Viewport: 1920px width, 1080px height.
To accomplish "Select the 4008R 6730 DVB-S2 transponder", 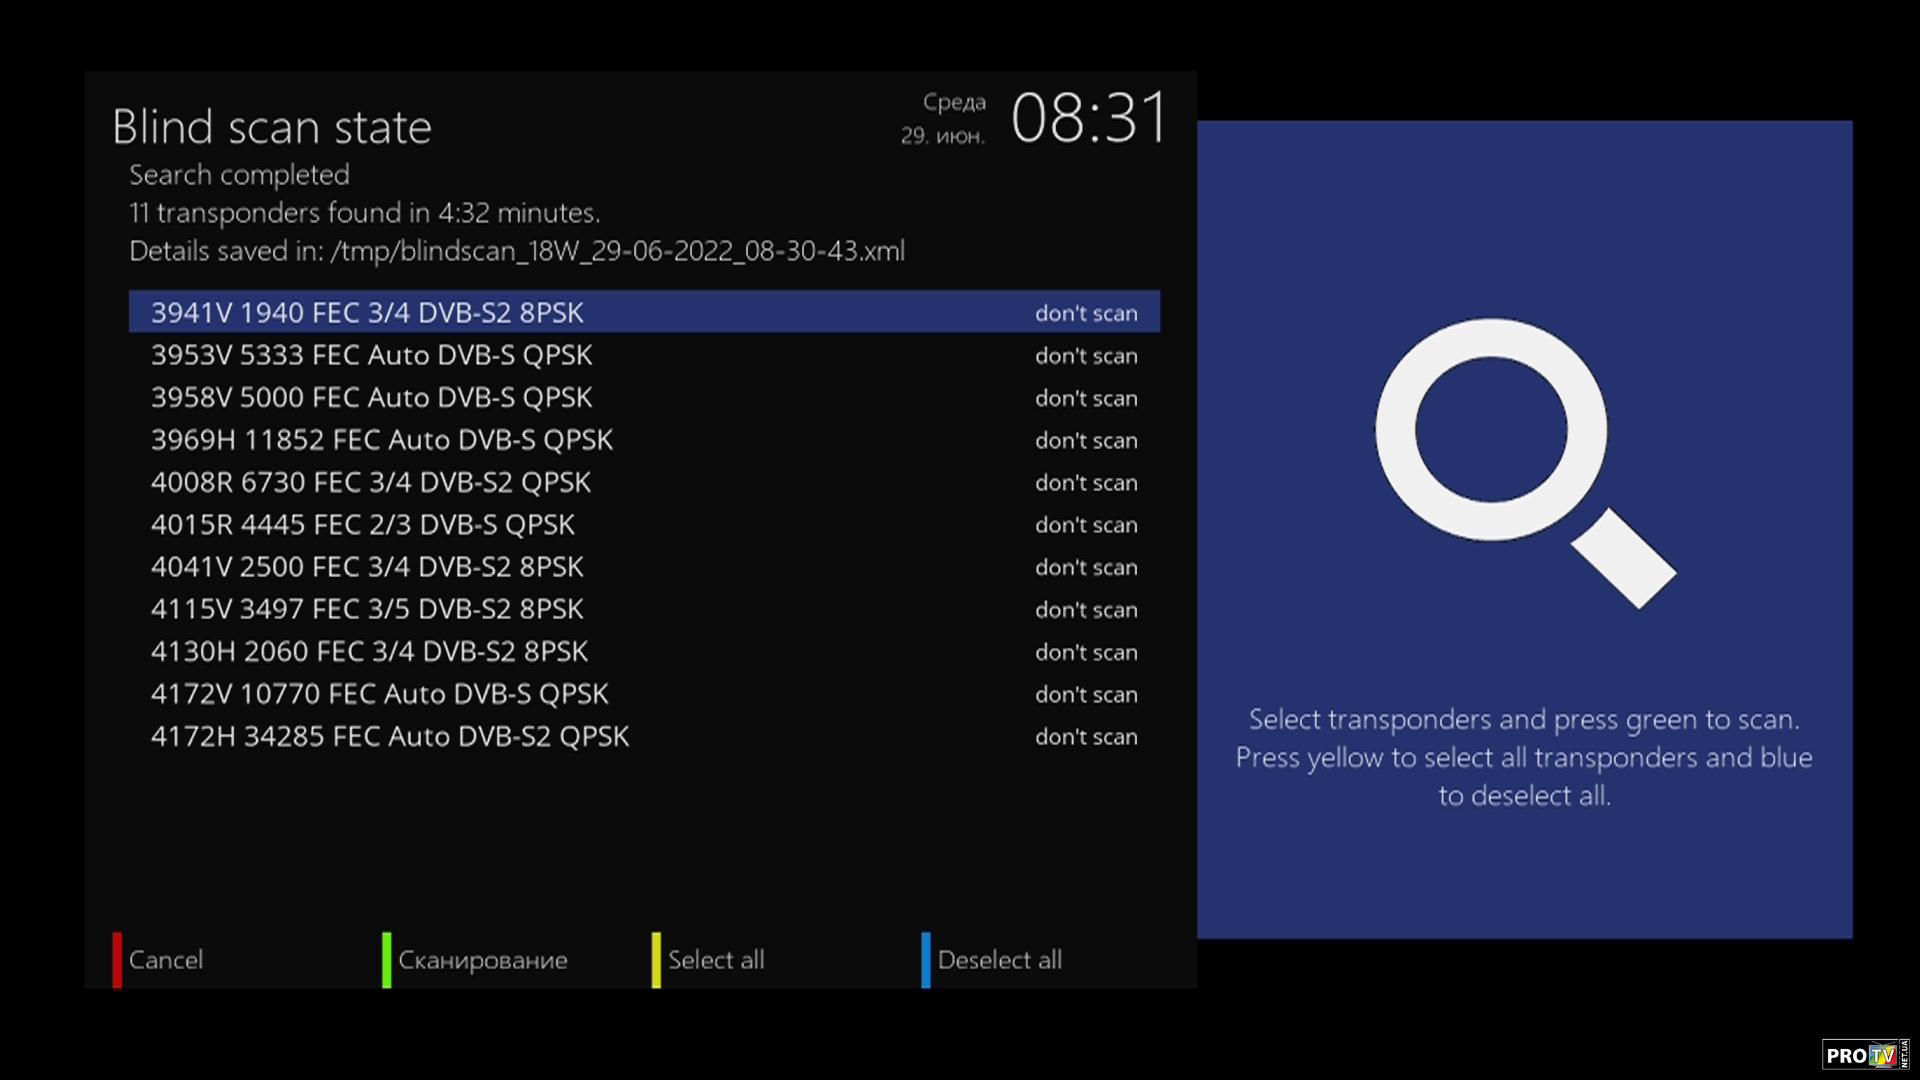I will point(644,482).
